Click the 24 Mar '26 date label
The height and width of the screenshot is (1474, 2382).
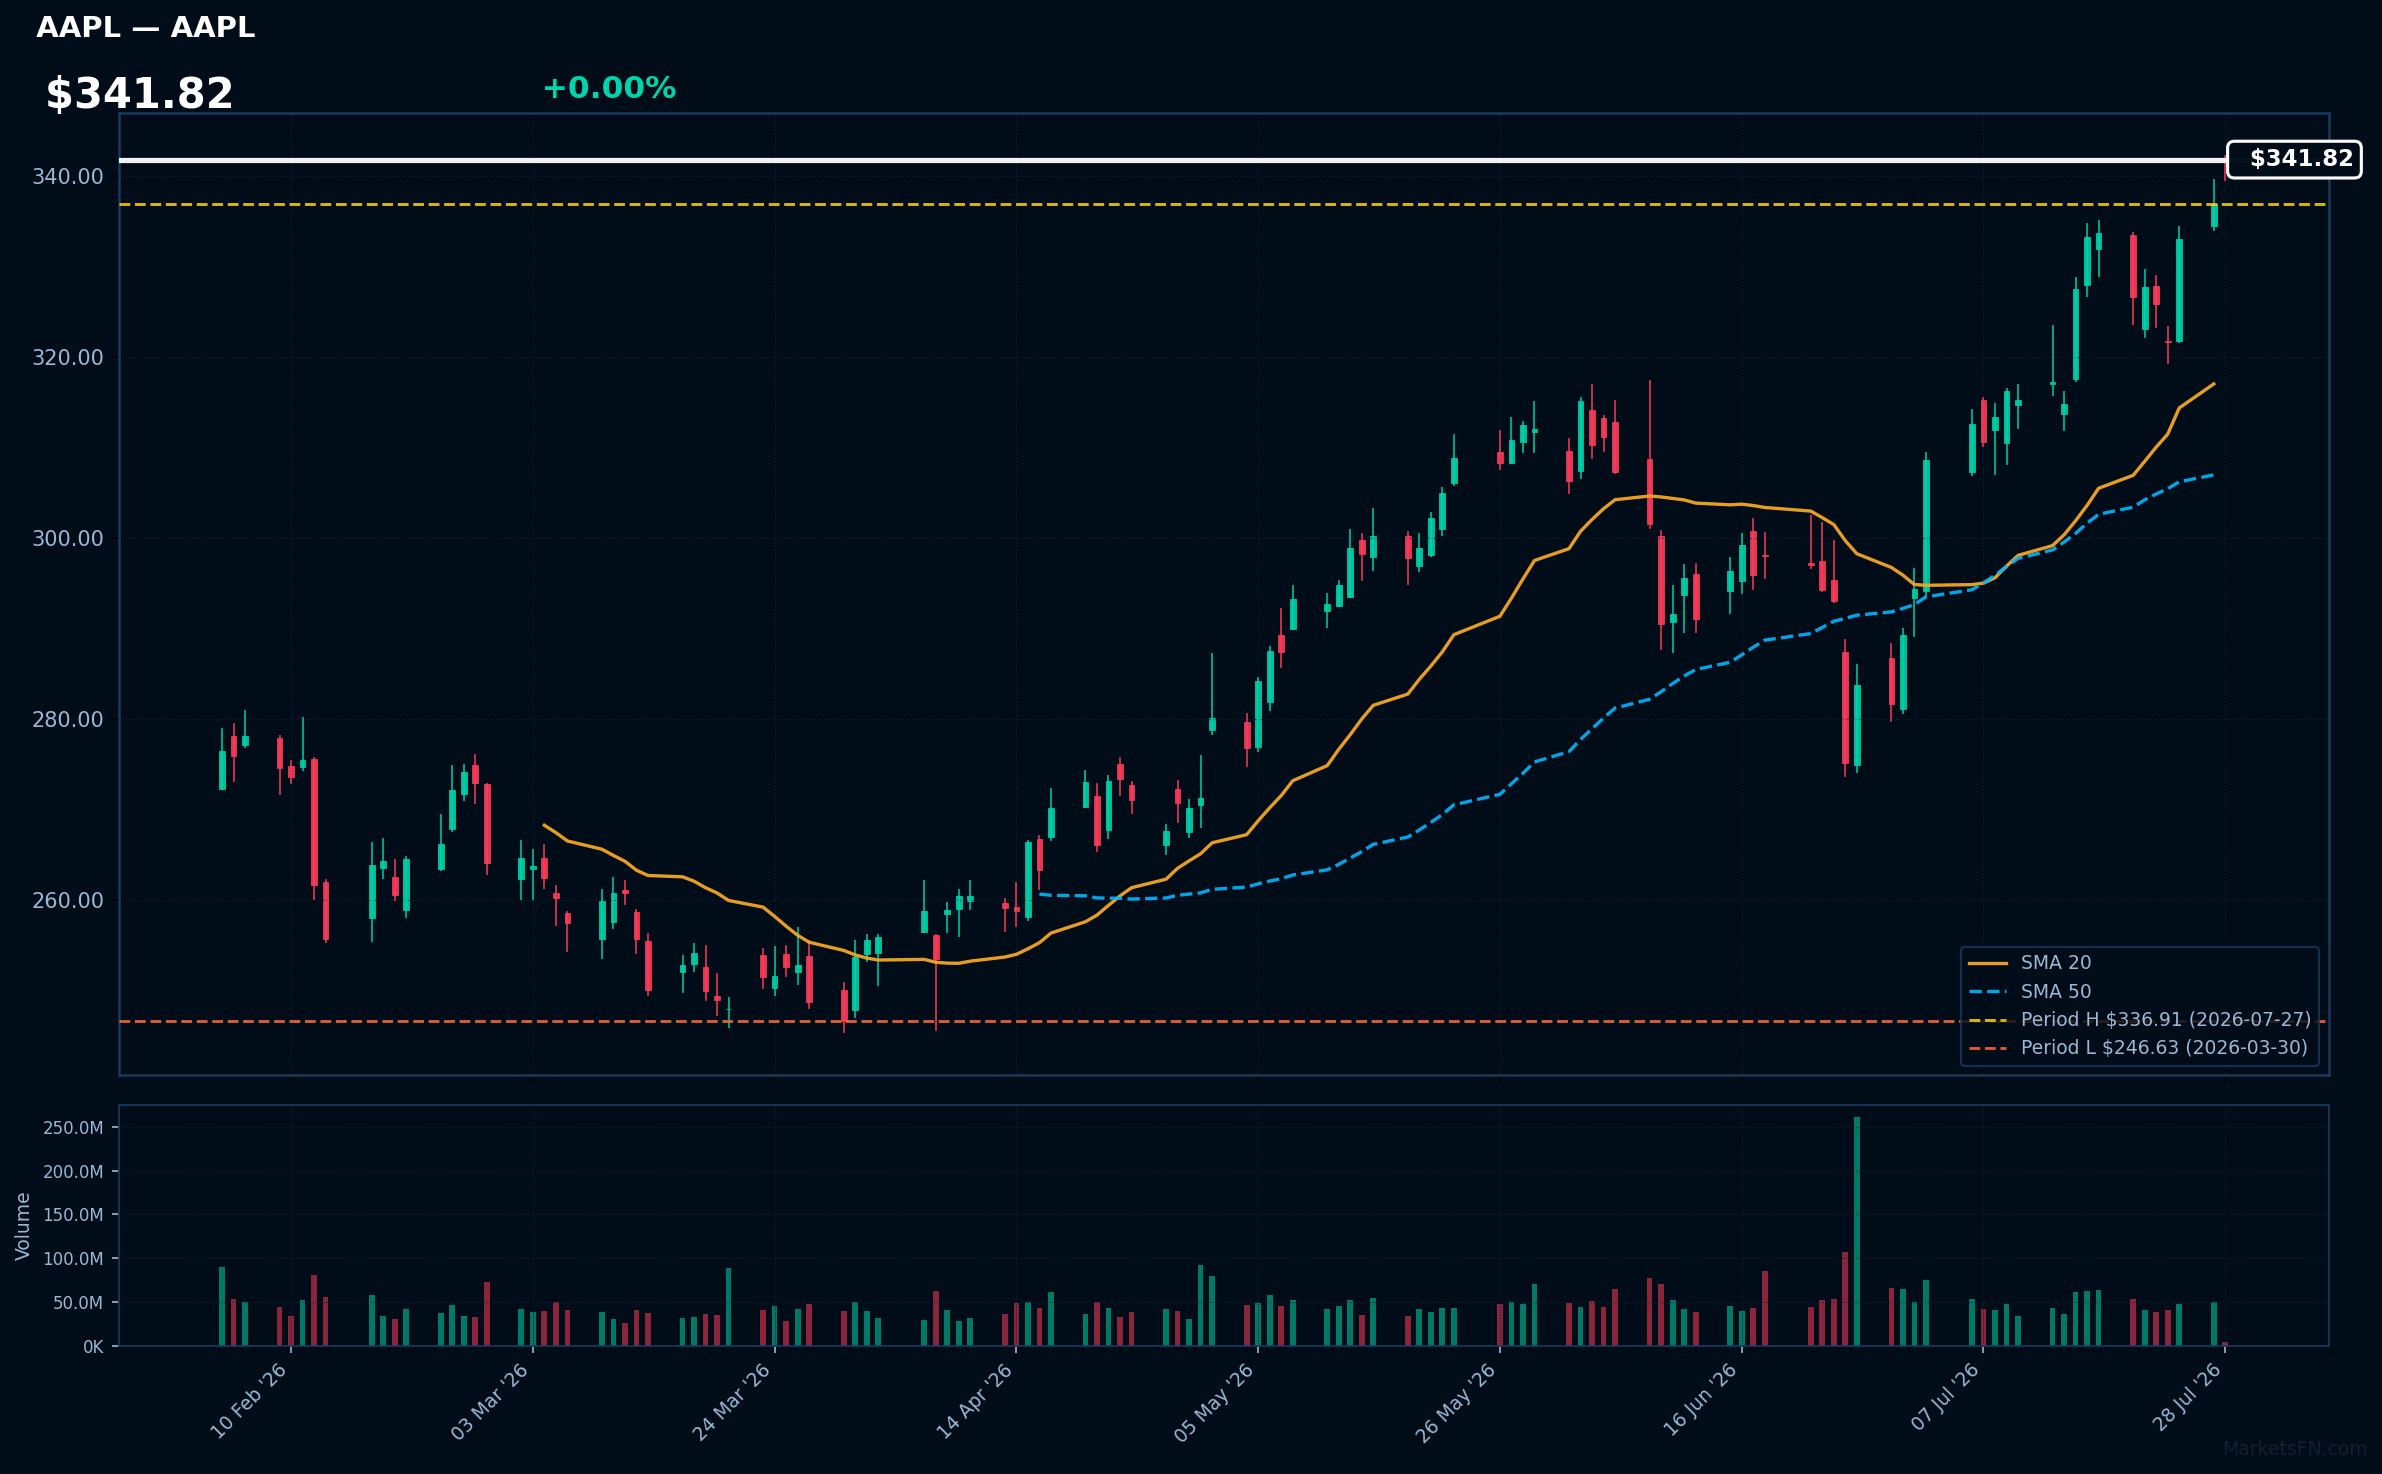732,1401
